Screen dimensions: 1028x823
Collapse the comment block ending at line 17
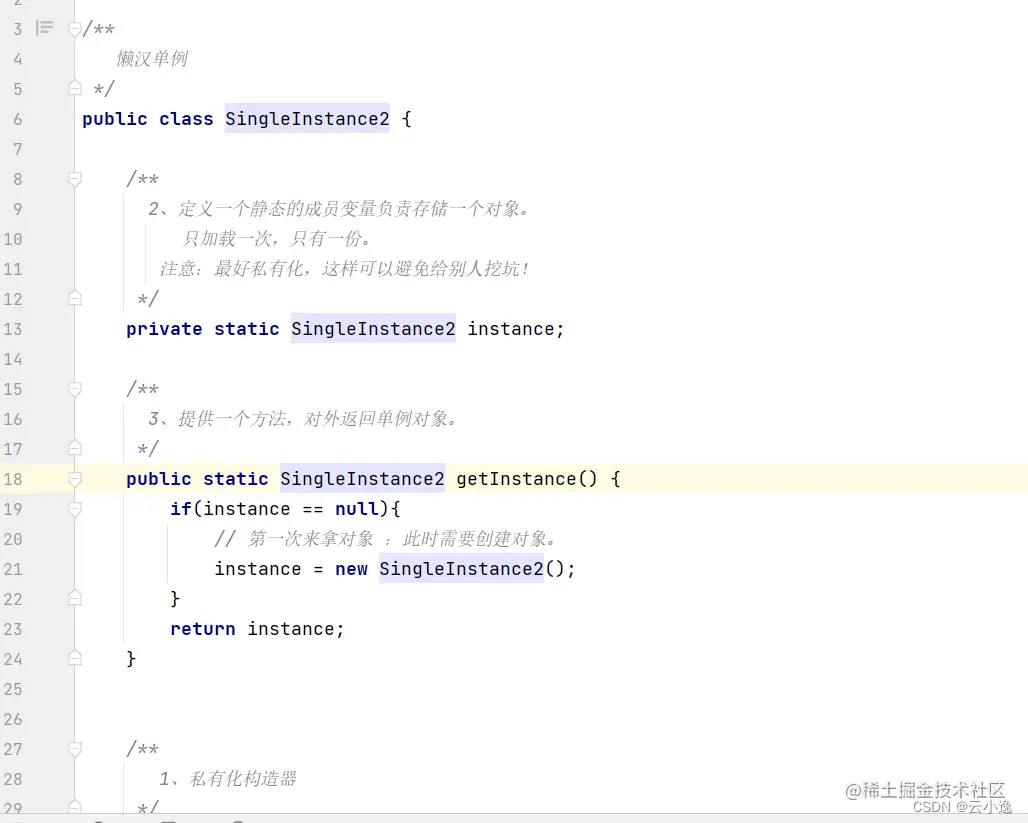point(75,449)
